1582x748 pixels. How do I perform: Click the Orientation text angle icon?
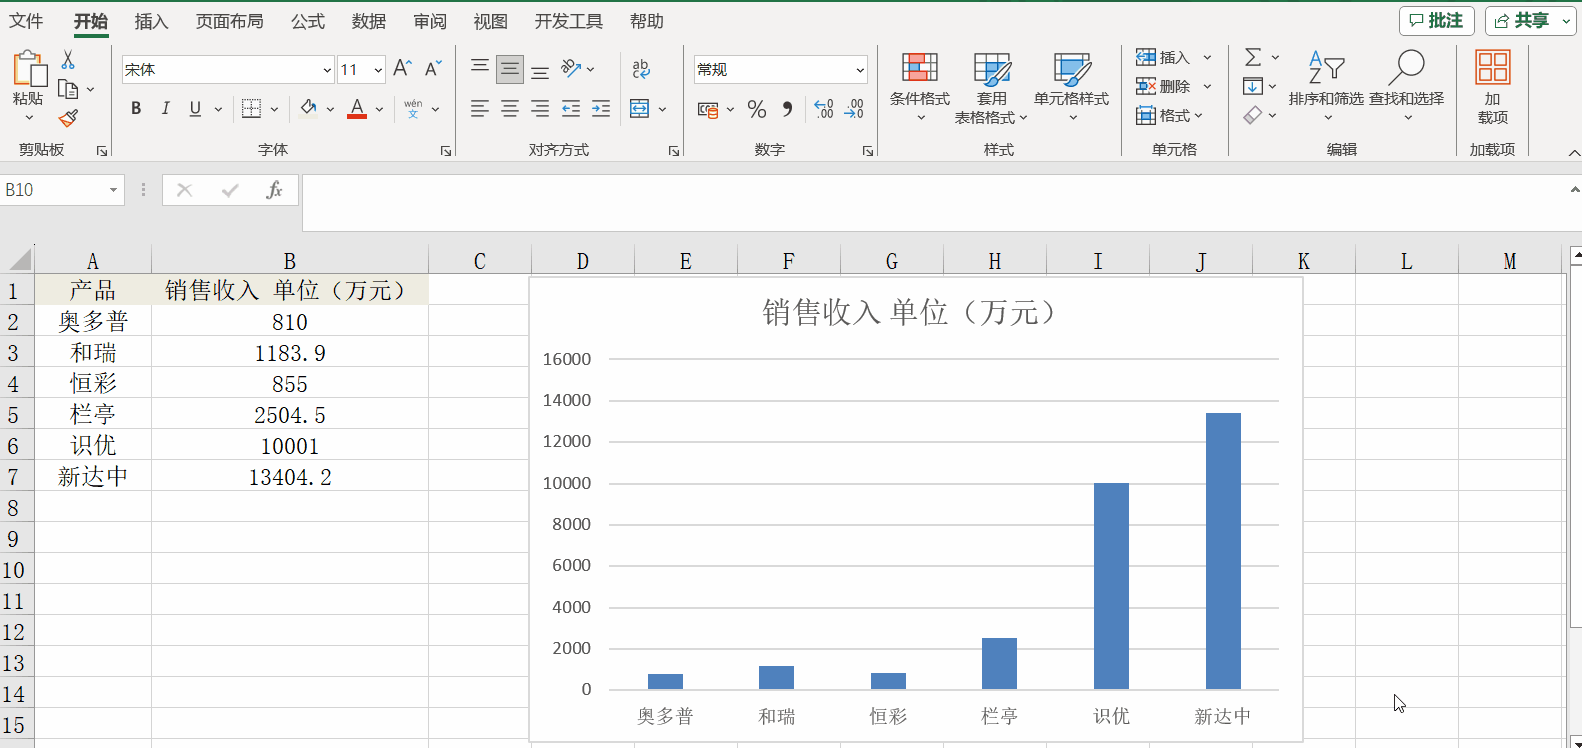571,68
